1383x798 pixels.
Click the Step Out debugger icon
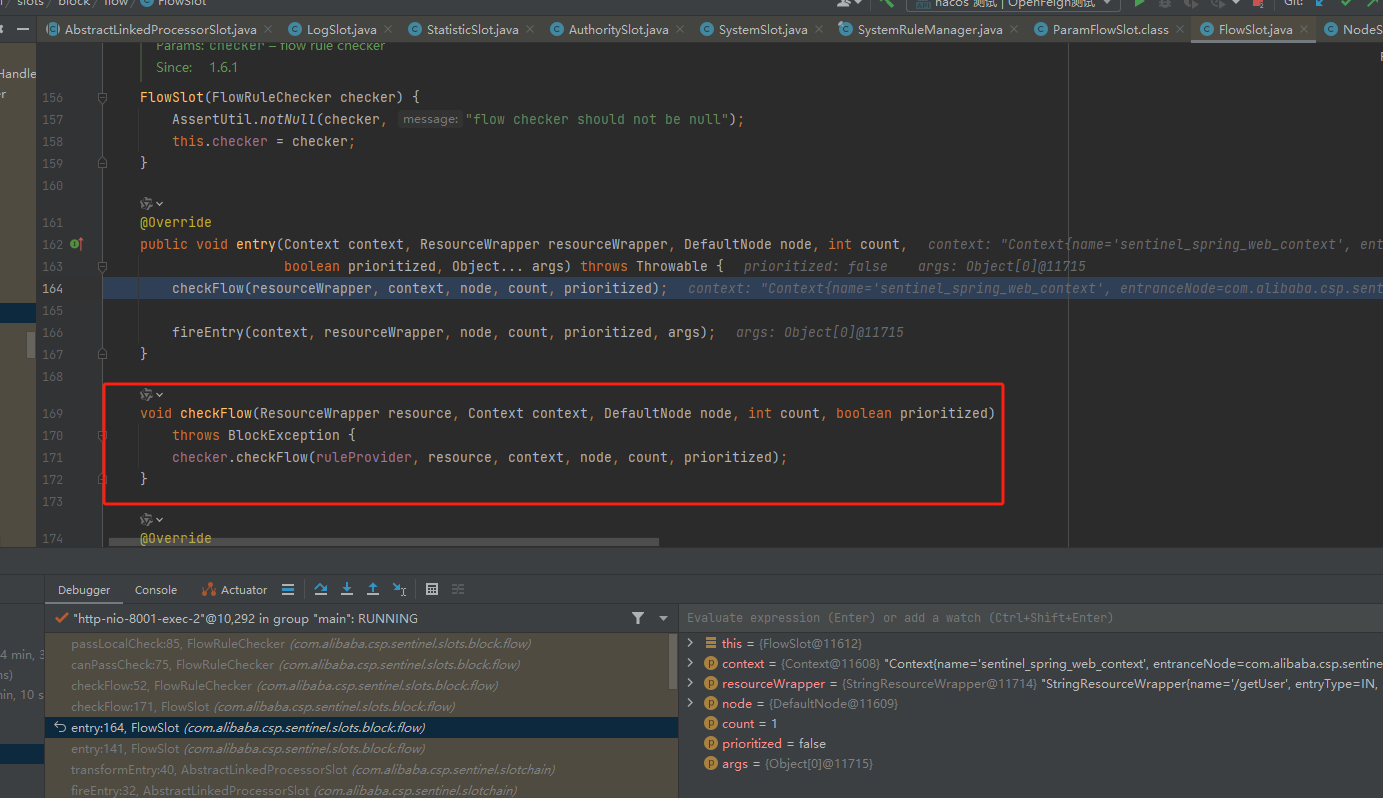373,589
